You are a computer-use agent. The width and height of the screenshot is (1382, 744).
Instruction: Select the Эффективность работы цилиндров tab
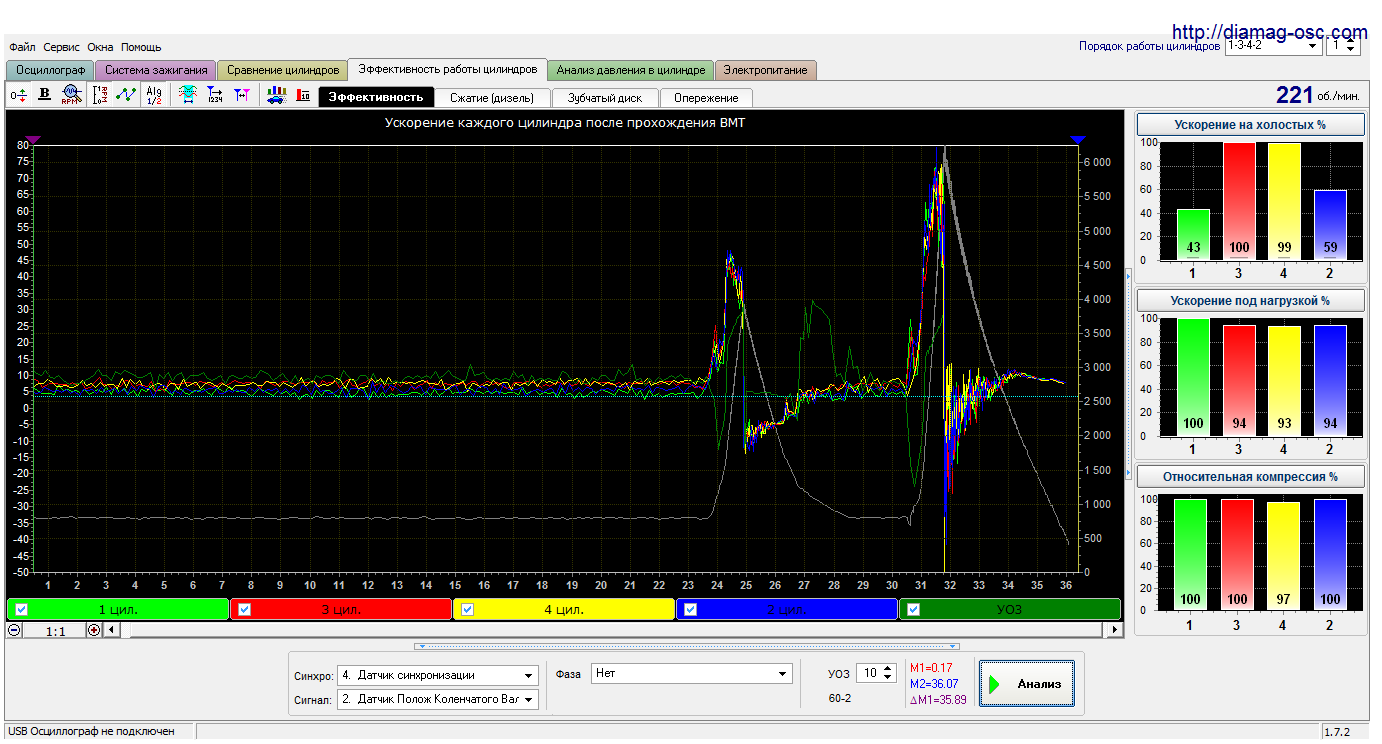(x=448, y=69)
